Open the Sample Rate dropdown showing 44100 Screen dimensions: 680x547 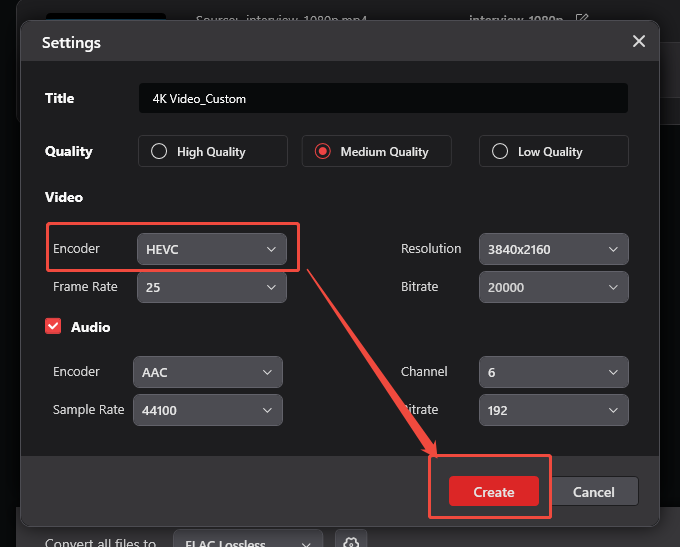208,410
